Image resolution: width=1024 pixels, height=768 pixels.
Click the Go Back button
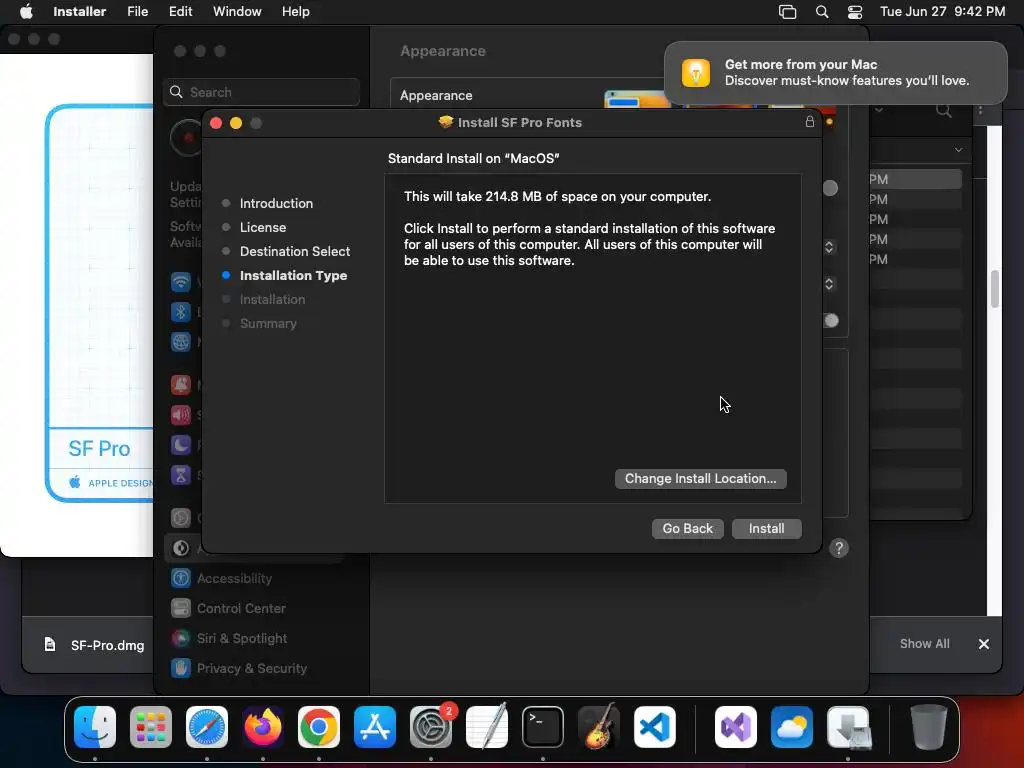click(x=688, y=528)
